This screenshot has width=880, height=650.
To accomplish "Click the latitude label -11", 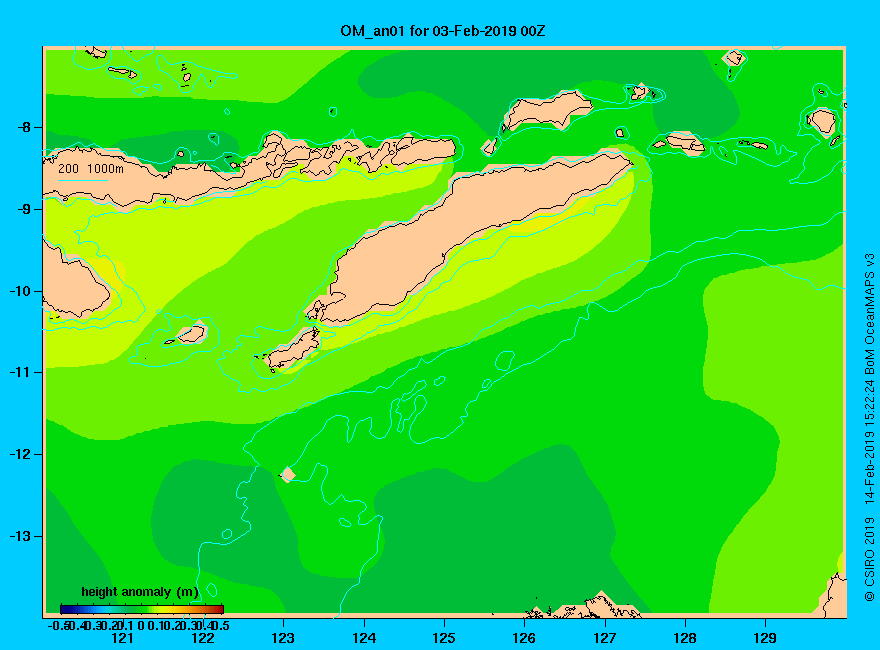I will click(x=20, y=372).
